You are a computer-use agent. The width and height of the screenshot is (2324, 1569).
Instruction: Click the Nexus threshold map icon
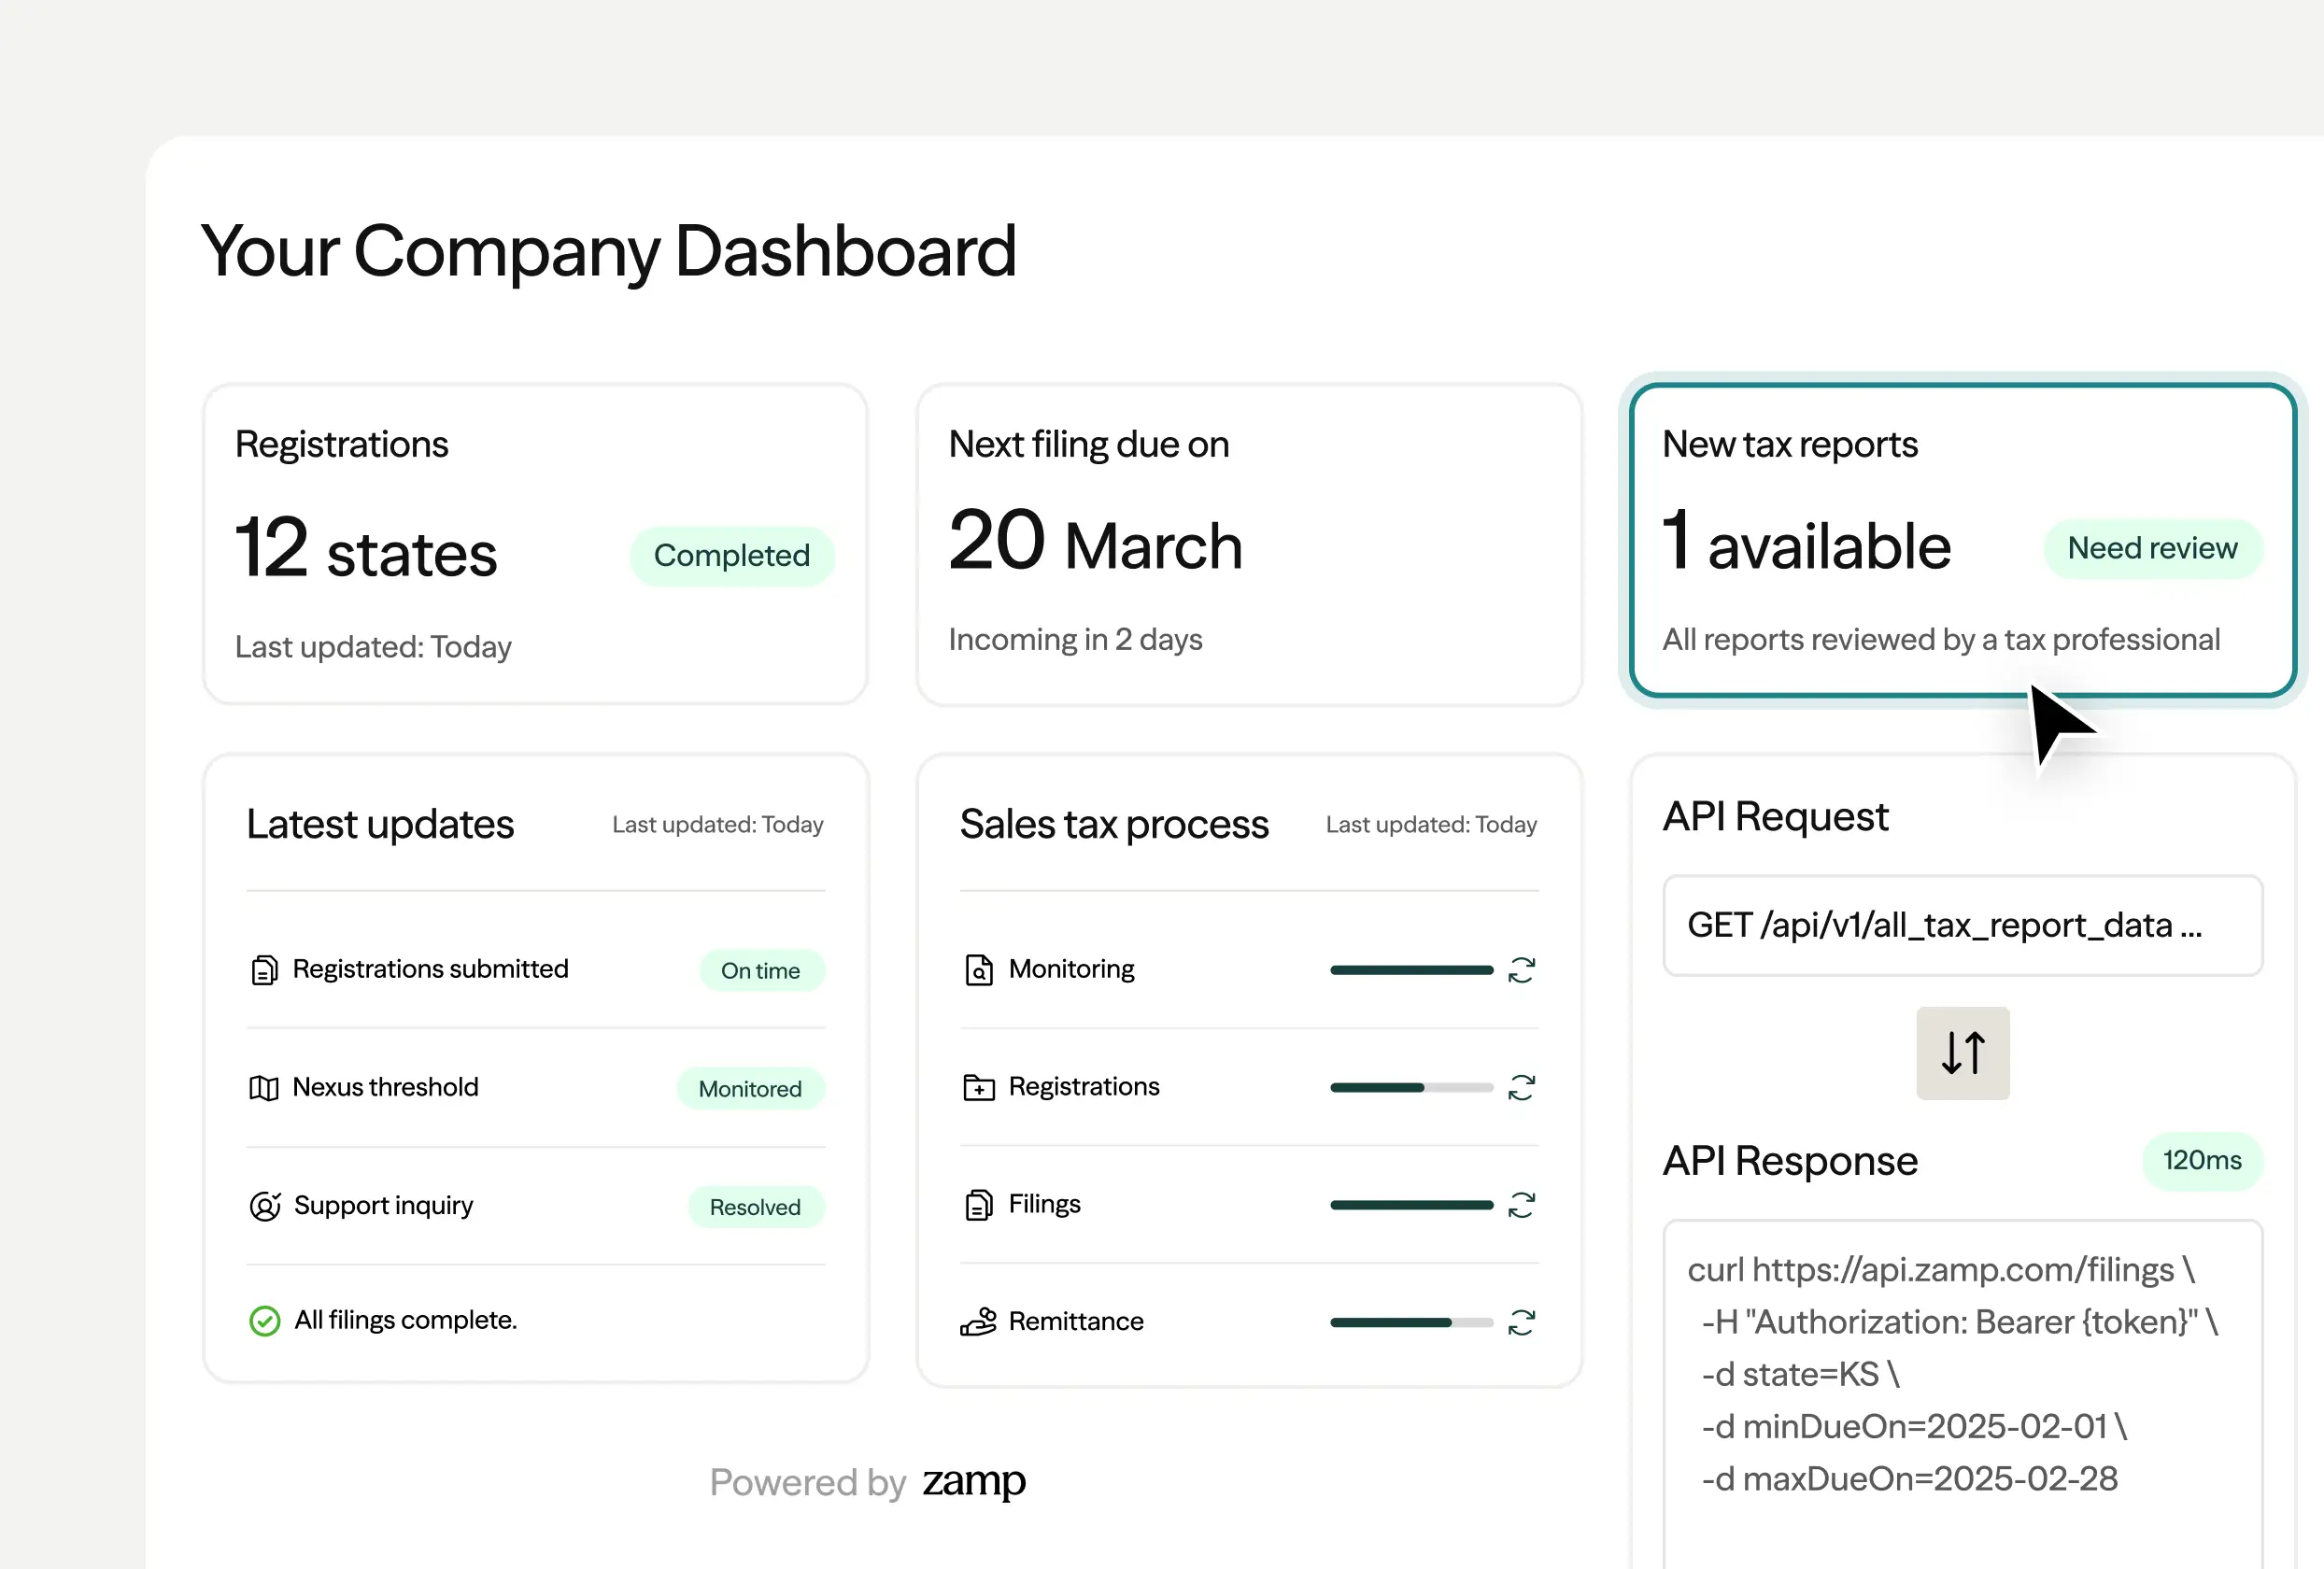click(264, 1088)
